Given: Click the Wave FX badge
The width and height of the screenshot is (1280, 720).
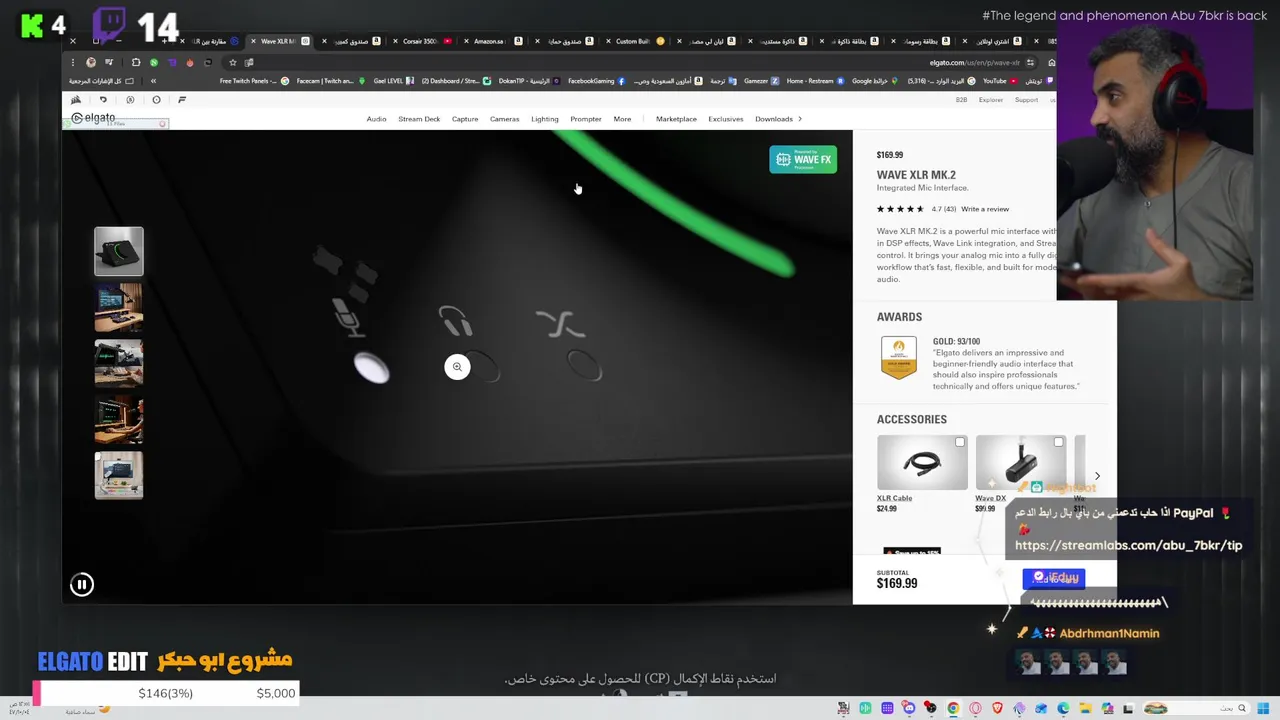Looking at the screenshot, I should 803,159.
